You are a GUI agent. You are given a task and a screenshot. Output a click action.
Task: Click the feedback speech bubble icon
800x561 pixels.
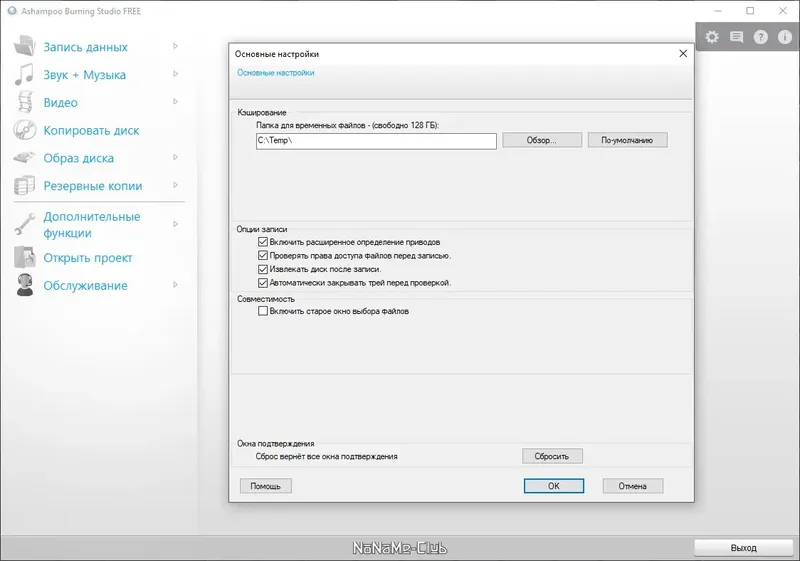tap(736, 37)
